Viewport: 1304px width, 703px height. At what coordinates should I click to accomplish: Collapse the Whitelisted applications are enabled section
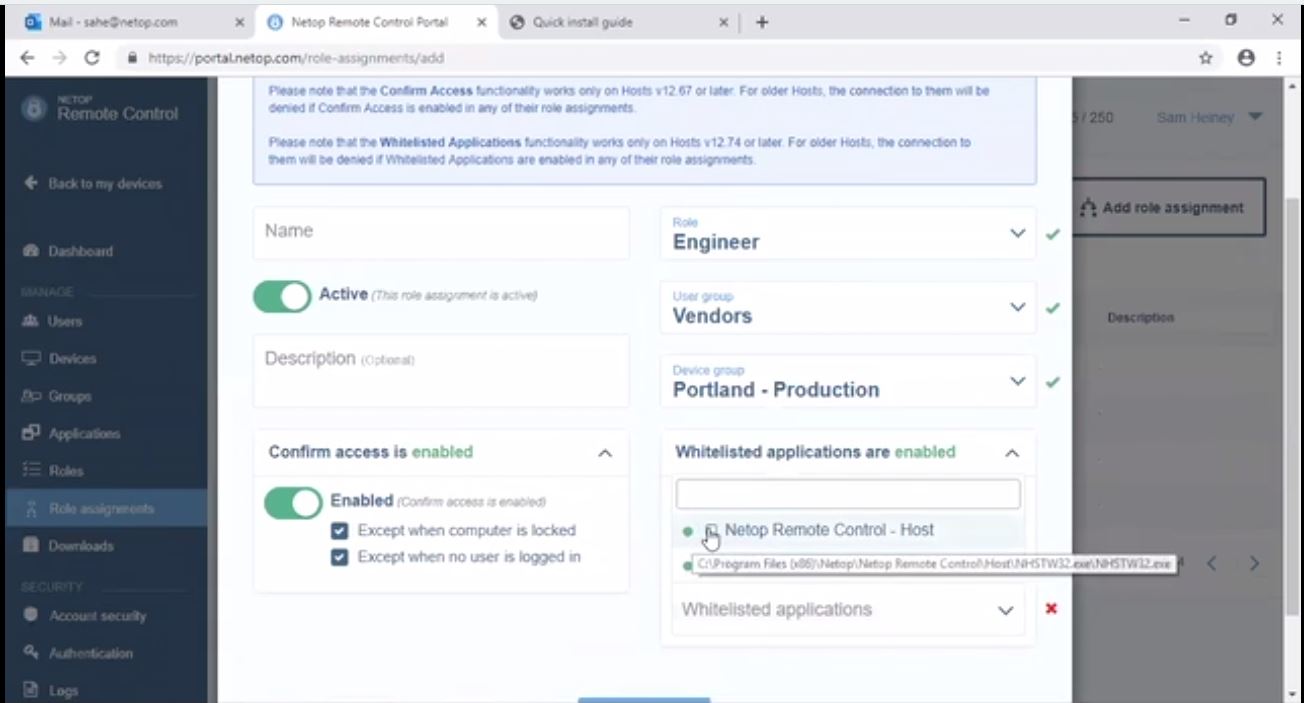point(1012,453)
